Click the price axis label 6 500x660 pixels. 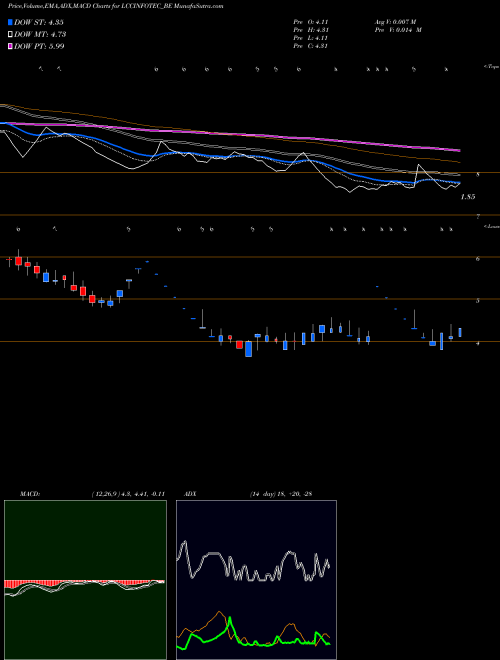[x=478, y=258]
